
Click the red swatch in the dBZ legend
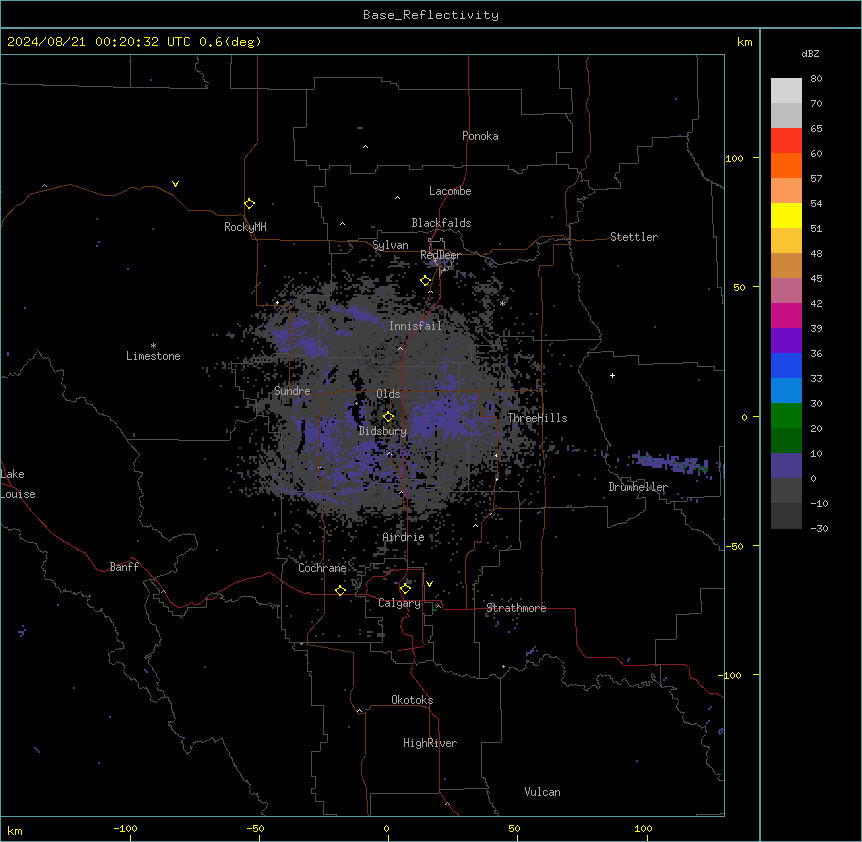click(x=786, y=141)
